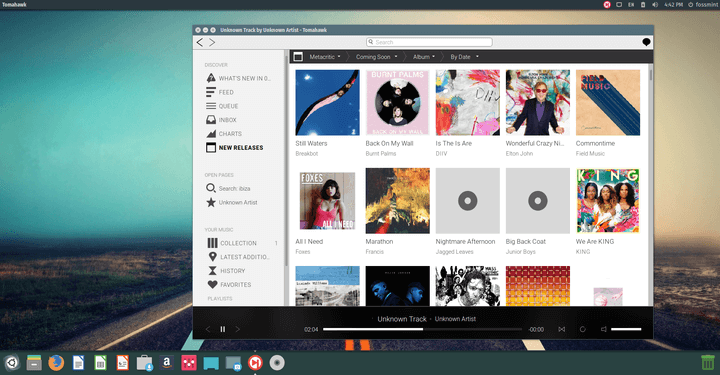Open the Still Waters album cover
The height and width of the screenshot is (375, 720).
327,102
